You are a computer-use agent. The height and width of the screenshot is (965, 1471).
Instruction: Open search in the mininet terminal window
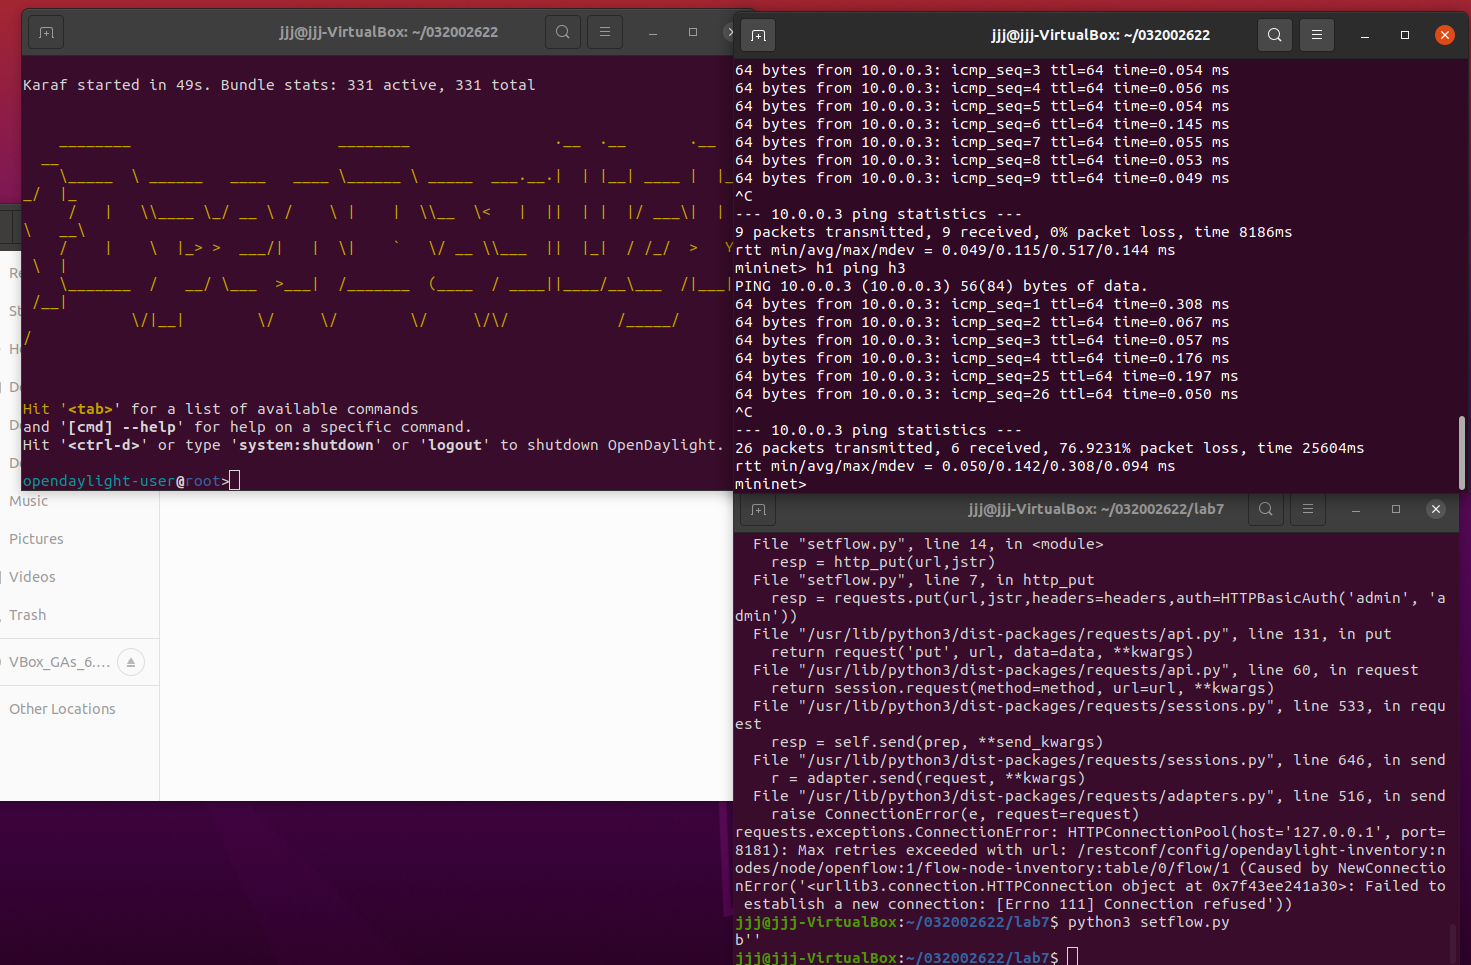point(1275,35)
